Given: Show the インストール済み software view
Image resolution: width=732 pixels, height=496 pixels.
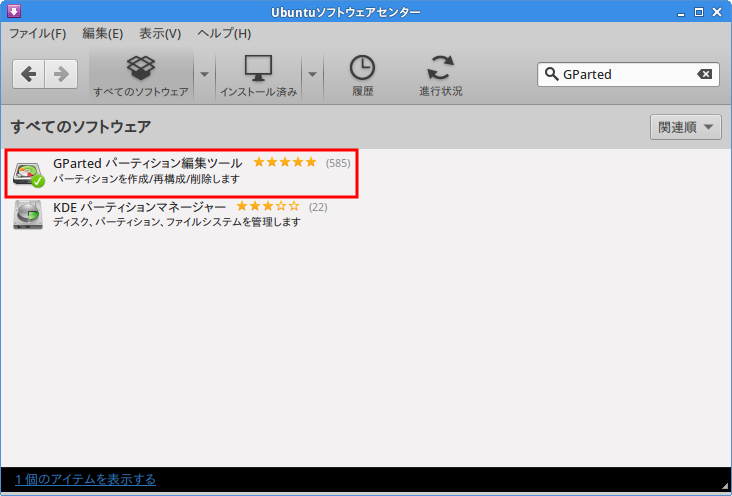Looking at the screenshot, I should pos(258,76).
